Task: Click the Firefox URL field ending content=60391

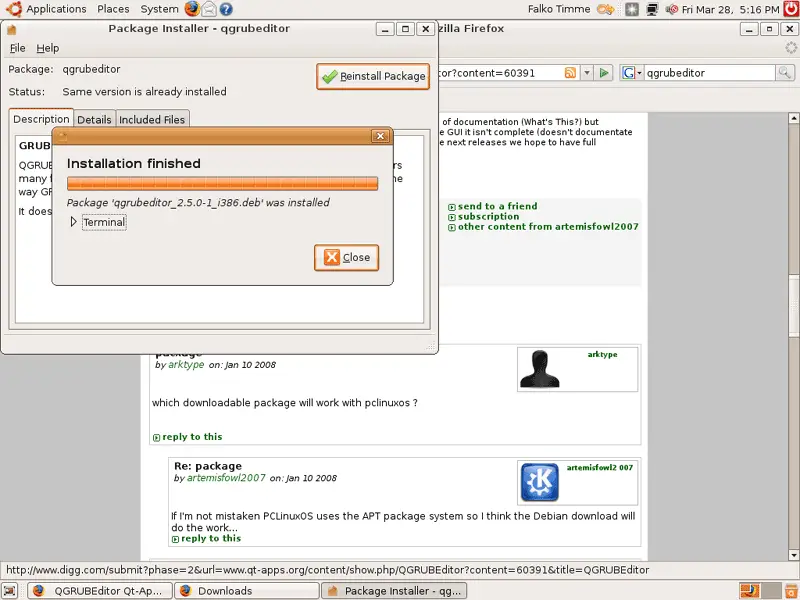Action: coord(500,73)
